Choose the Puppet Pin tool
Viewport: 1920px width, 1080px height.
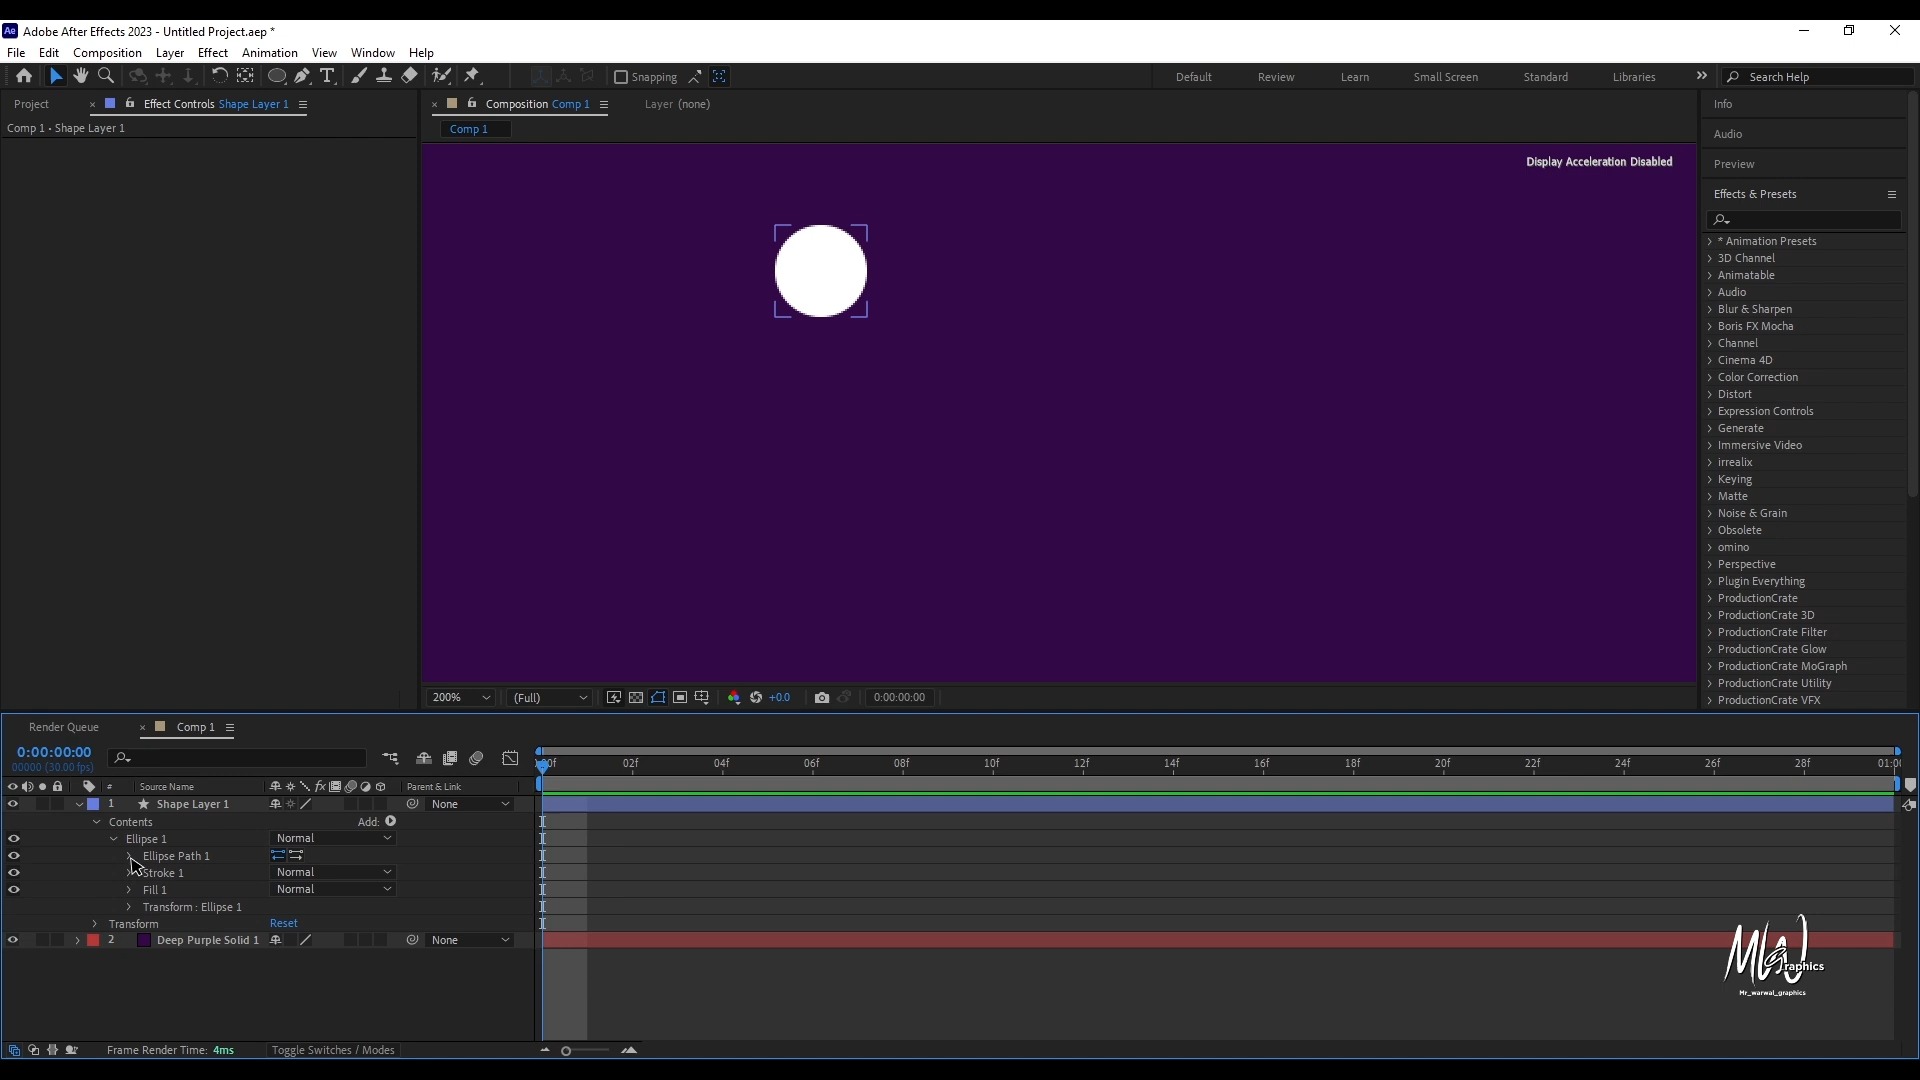tap(472, 76)
